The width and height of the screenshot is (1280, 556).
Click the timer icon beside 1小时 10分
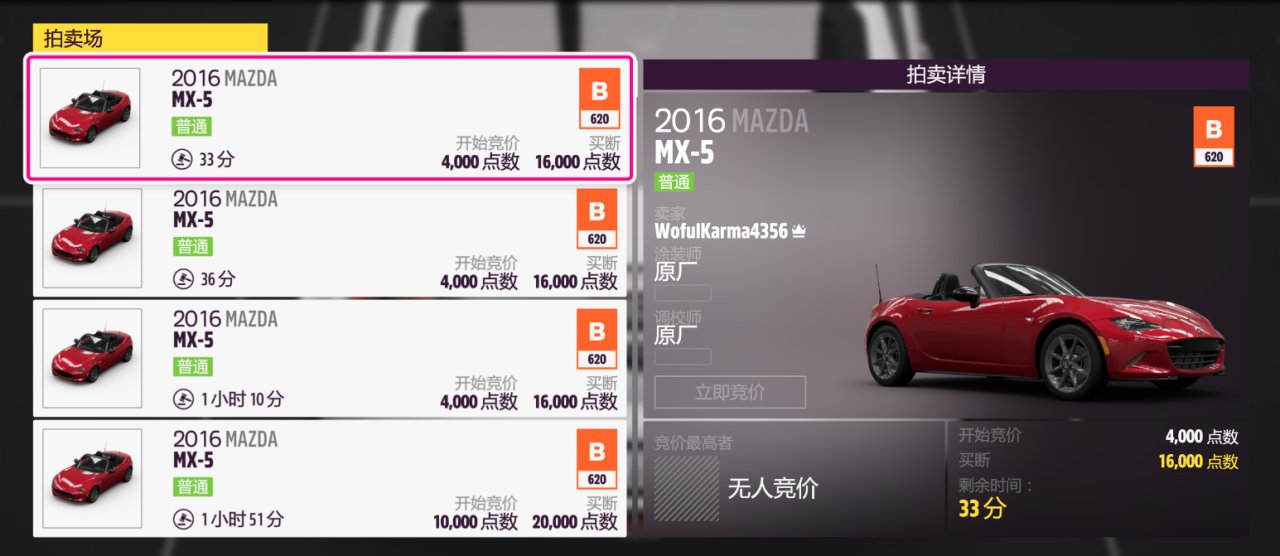pos(183,399)
